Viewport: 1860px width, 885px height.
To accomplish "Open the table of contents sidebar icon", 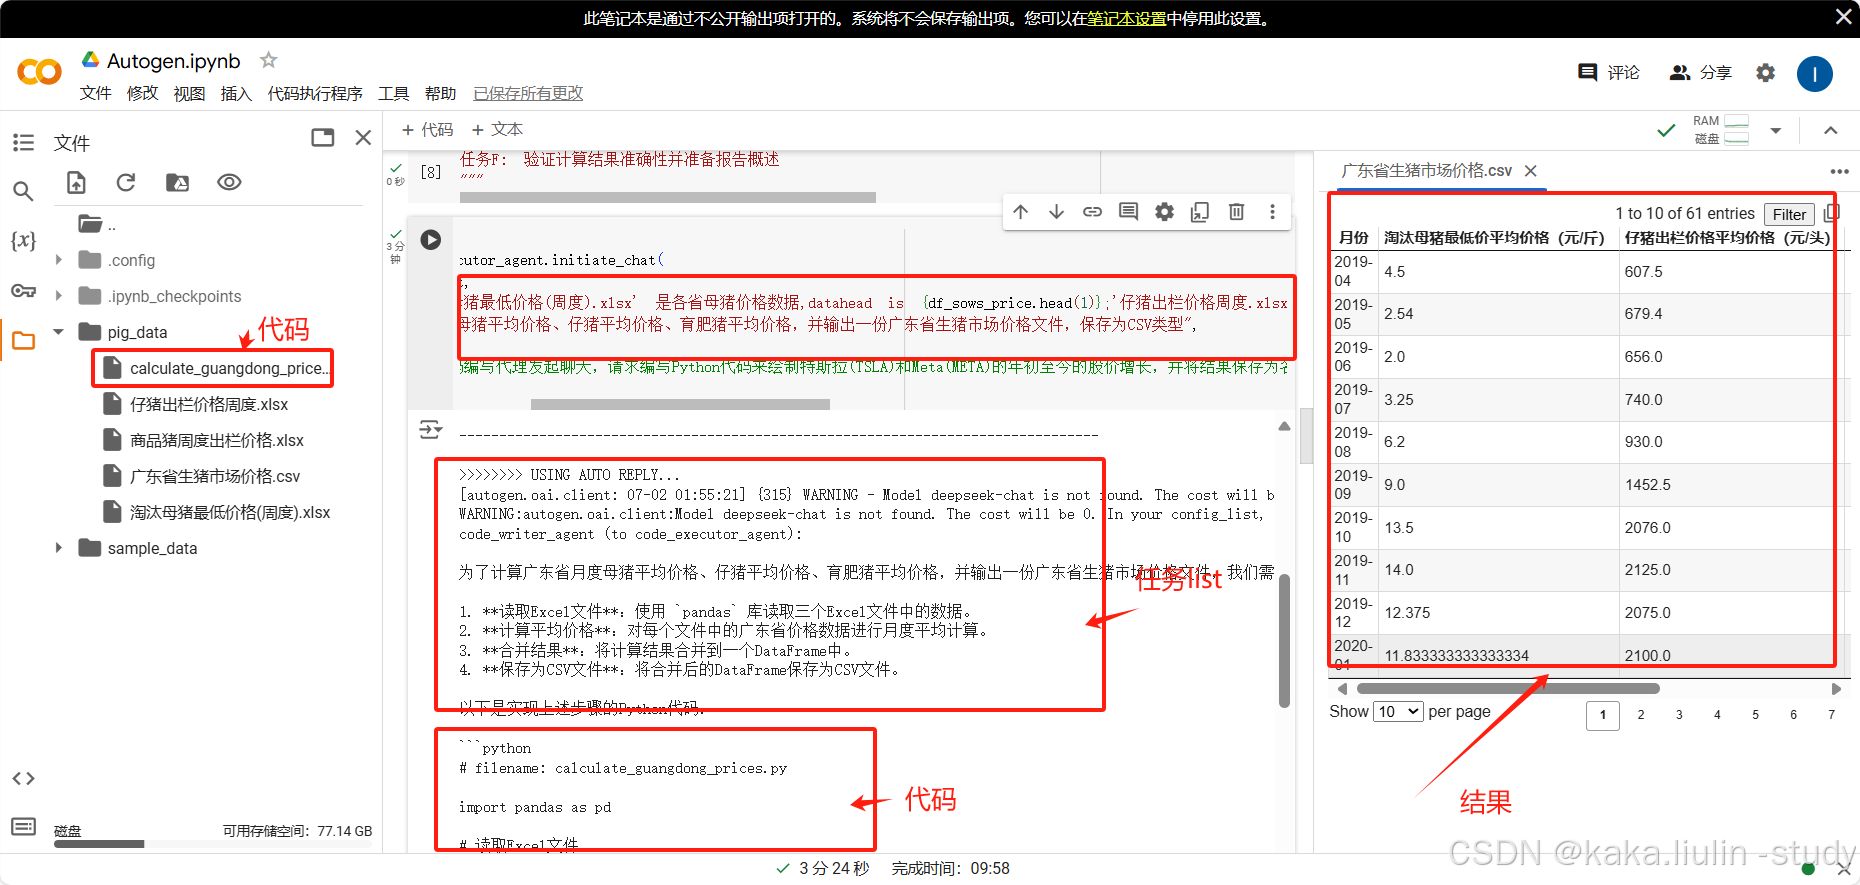I will point(23,143).
